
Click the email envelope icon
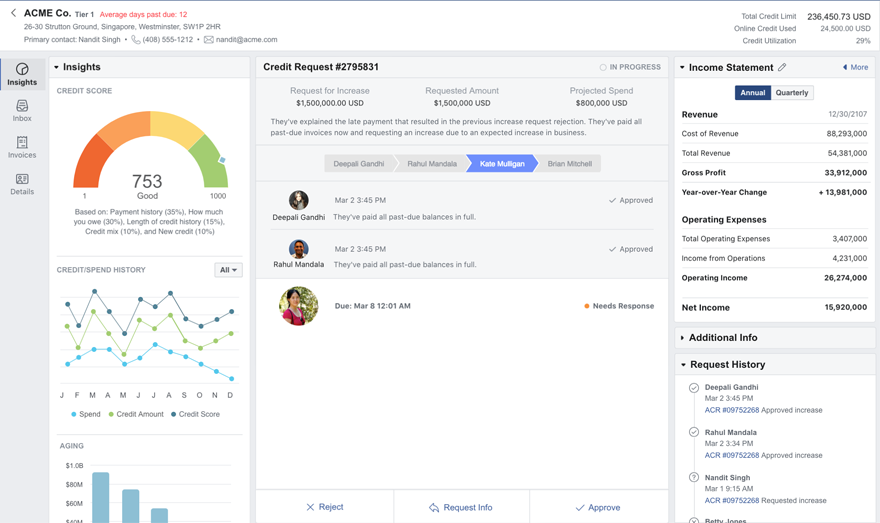click(x=208, y=40)
